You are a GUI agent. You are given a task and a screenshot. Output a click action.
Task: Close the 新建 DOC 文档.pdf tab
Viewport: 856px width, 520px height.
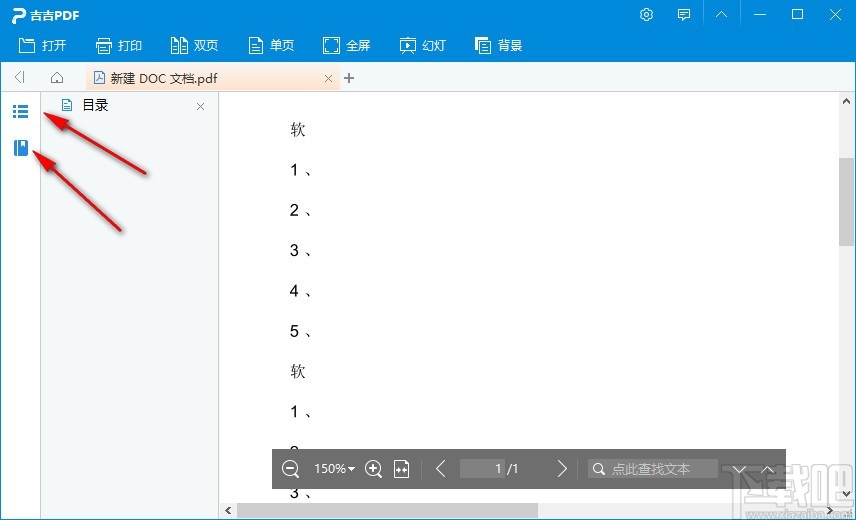pos(328,79)
